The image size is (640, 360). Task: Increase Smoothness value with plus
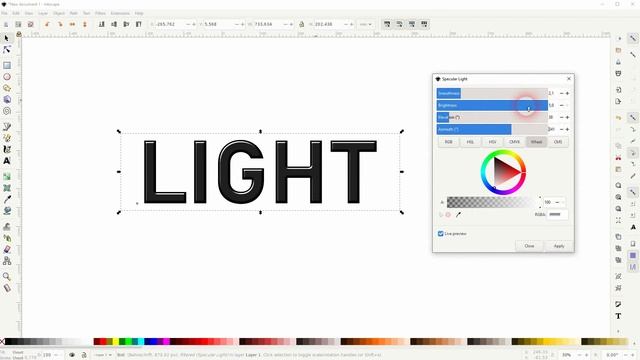[x=567, y=93]
